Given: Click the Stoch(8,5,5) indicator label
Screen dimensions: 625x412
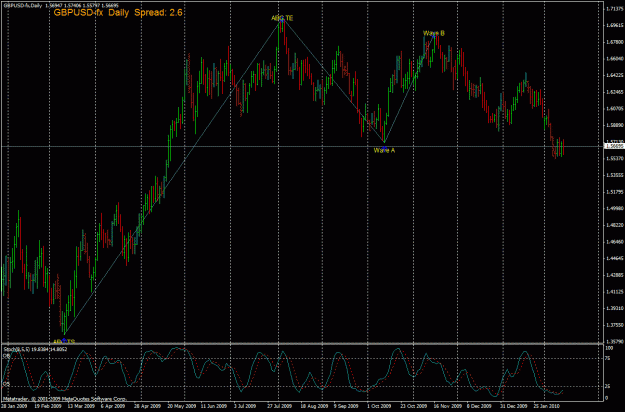Looking at the screenshot, I should pos(35,349).
